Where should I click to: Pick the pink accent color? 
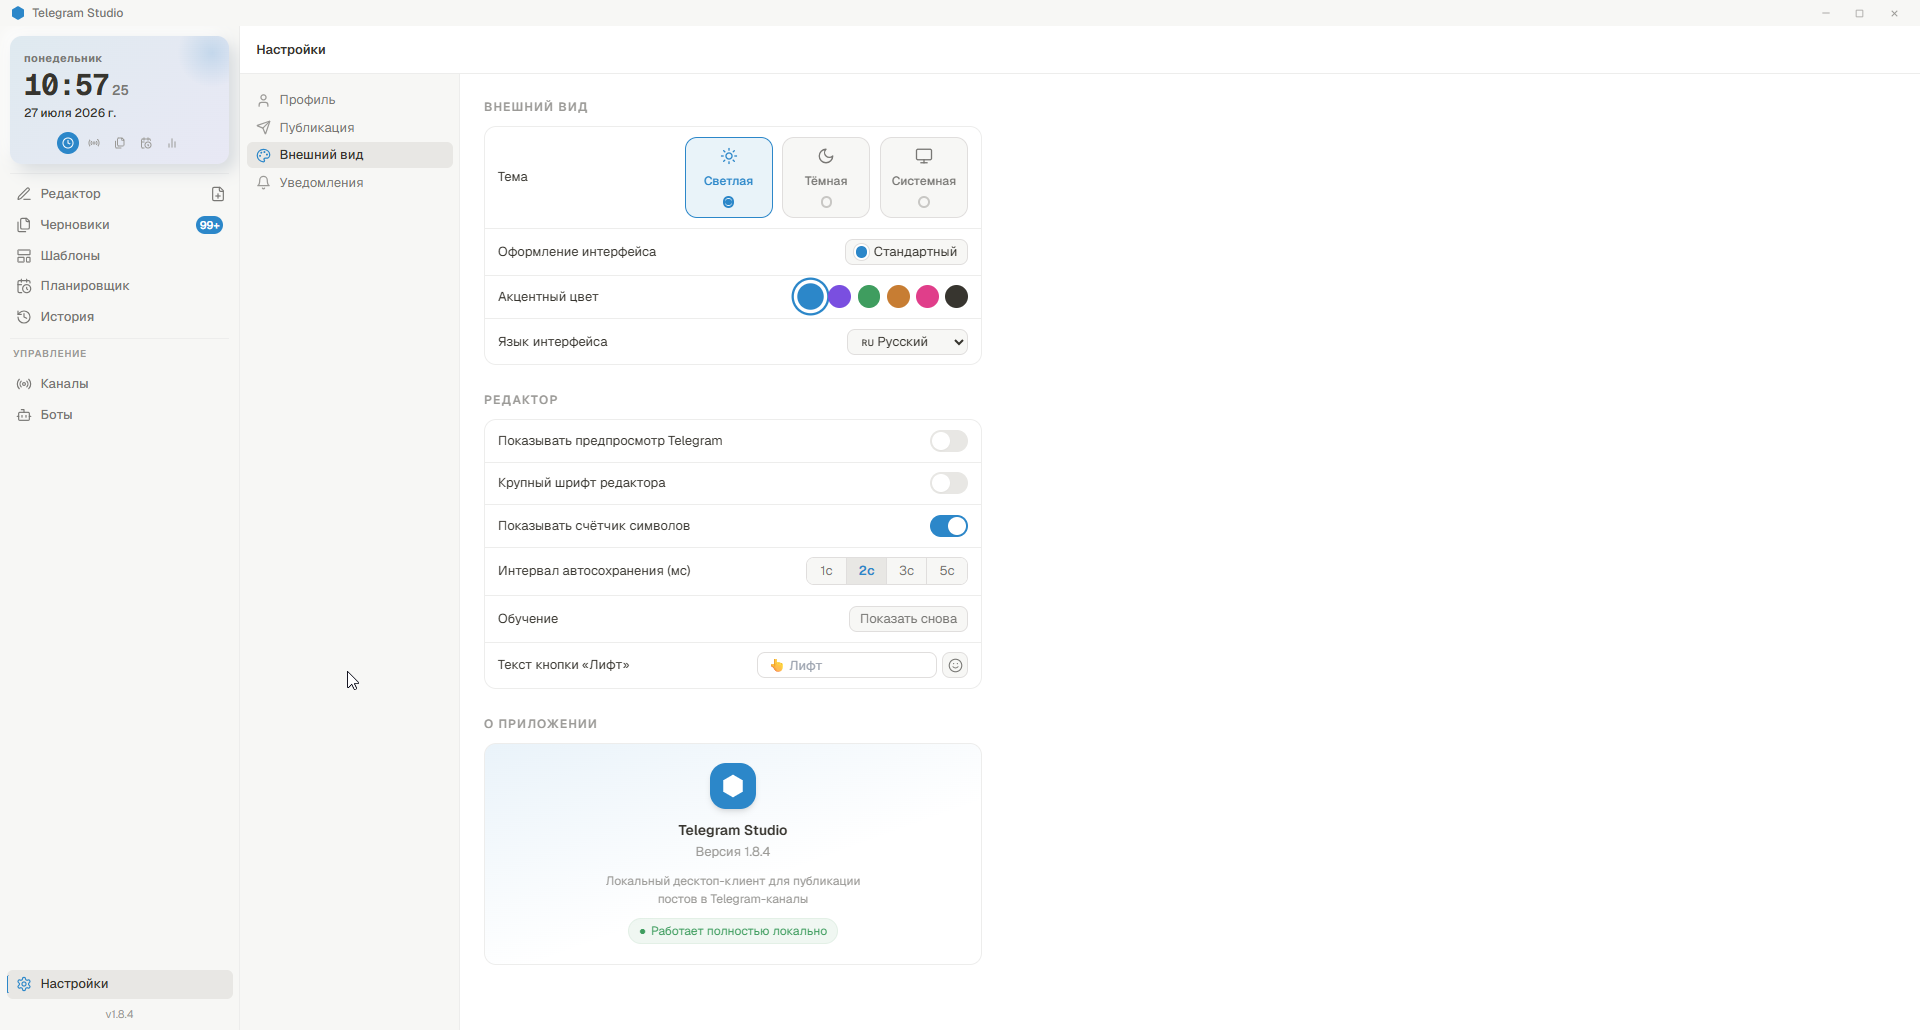pos(928,297)
